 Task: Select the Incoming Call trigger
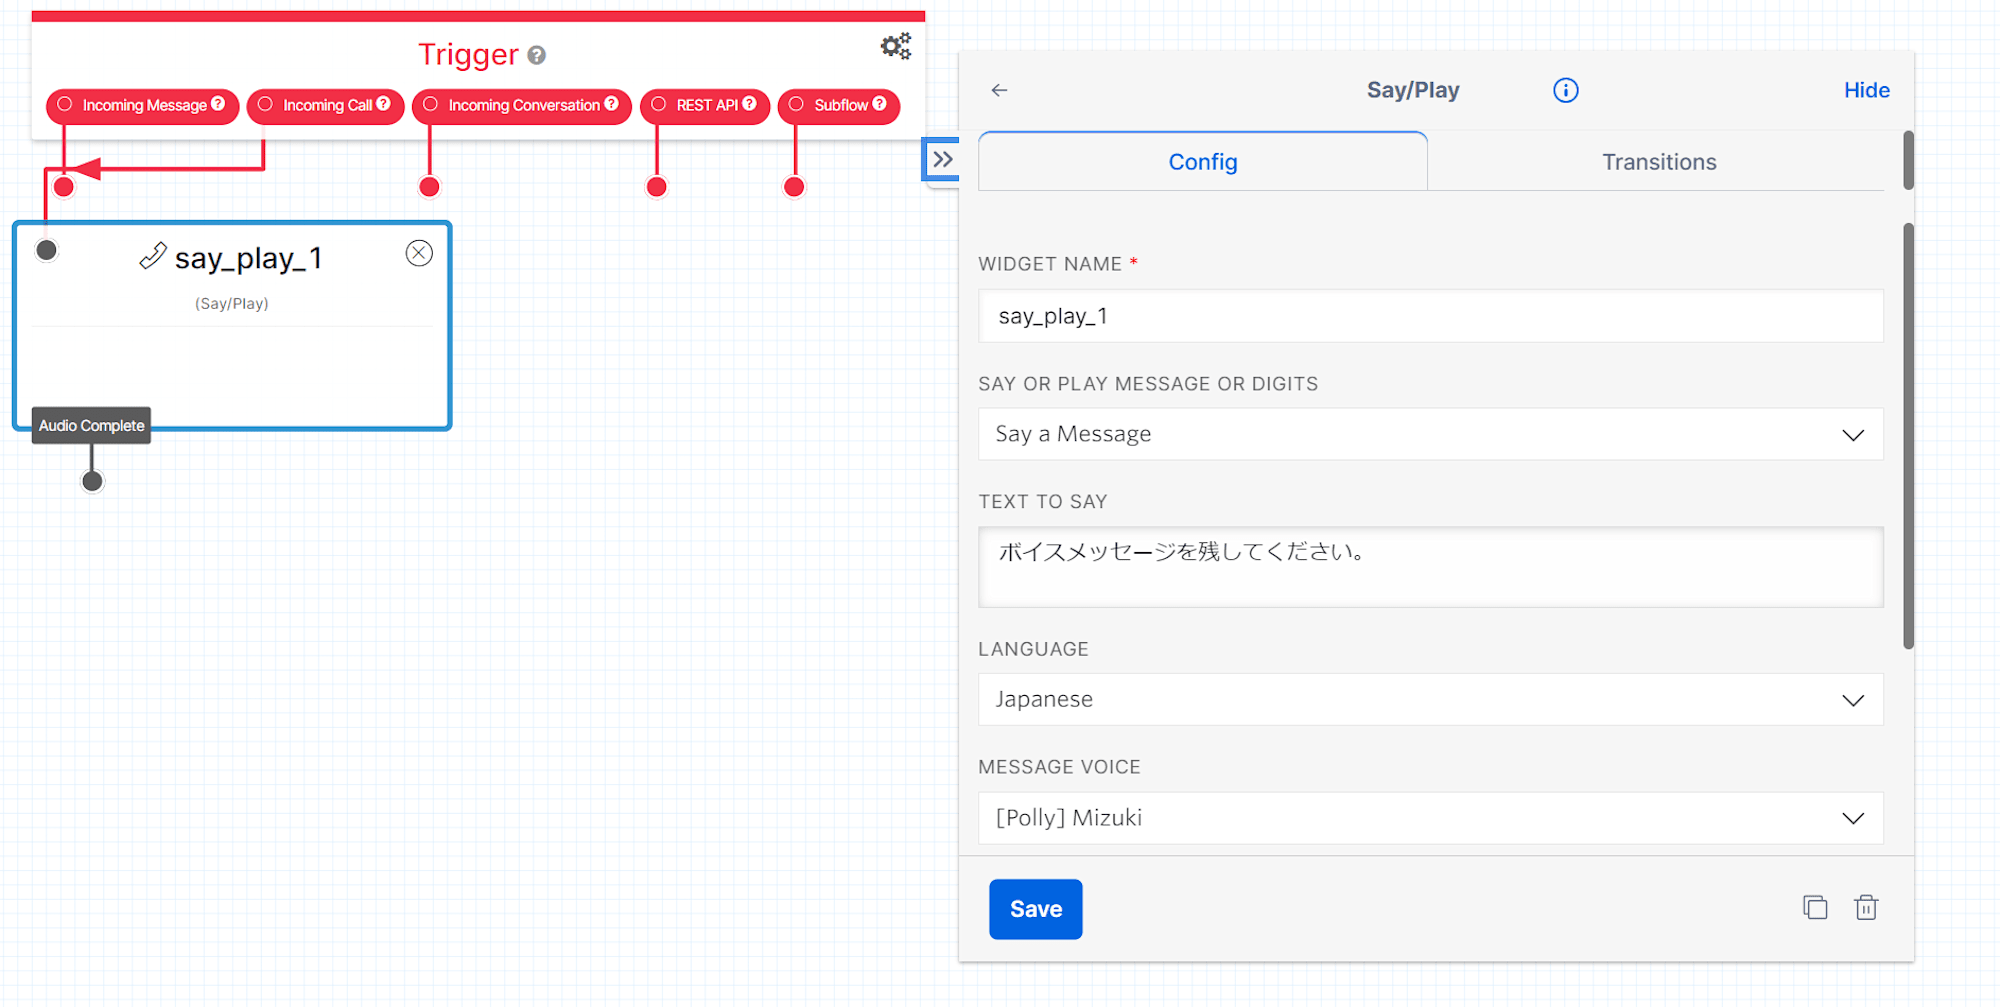coord(325,105)
